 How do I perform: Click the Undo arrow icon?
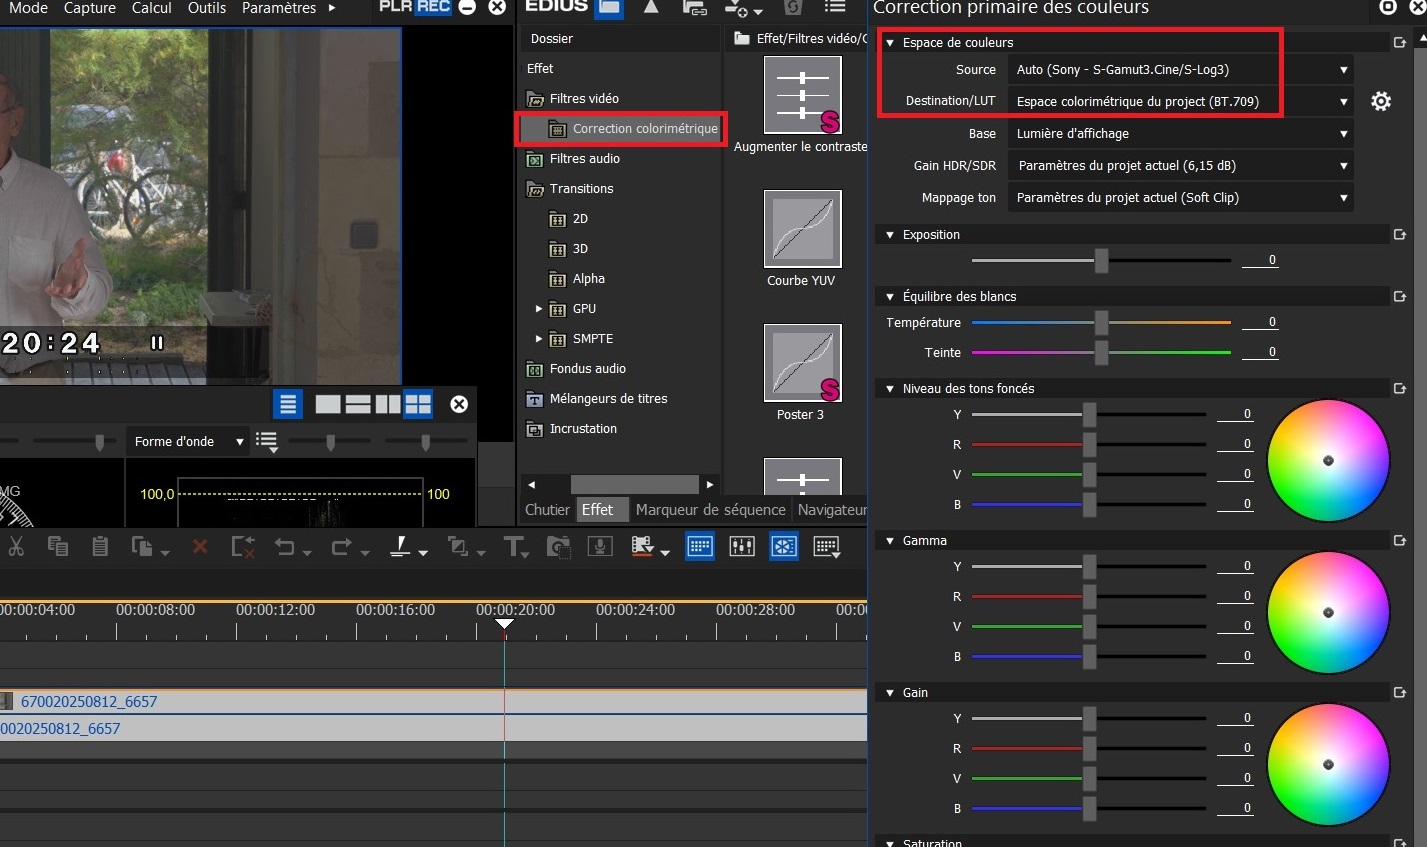coord(285,546)
